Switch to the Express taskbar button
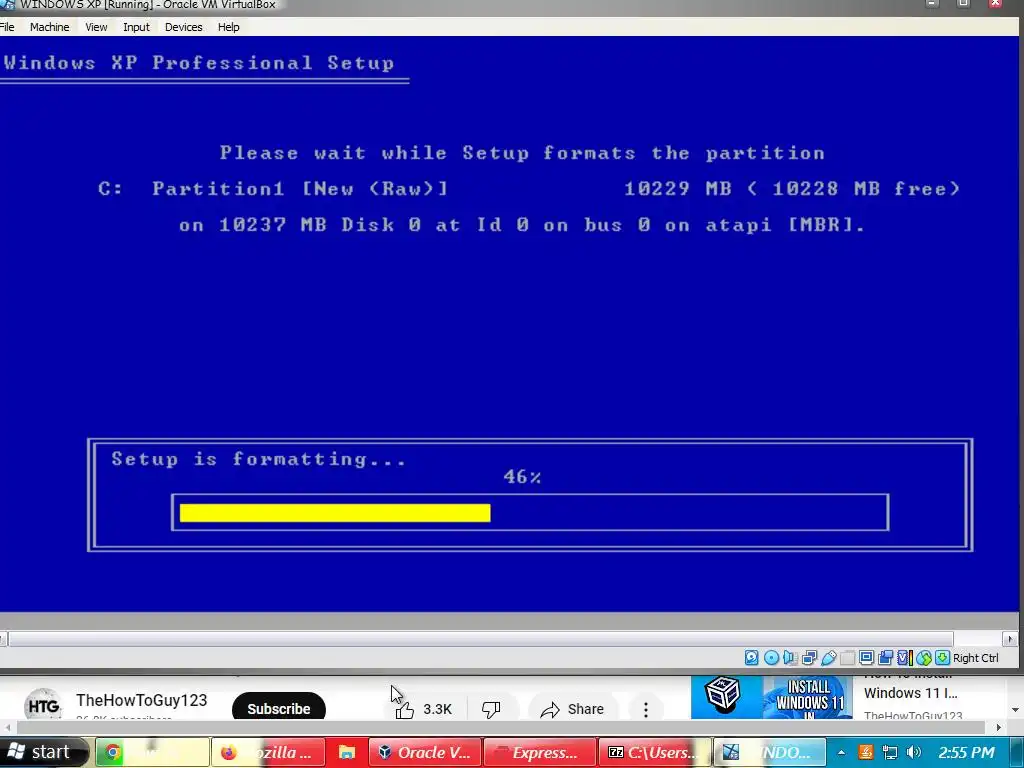 coord(540,752)
